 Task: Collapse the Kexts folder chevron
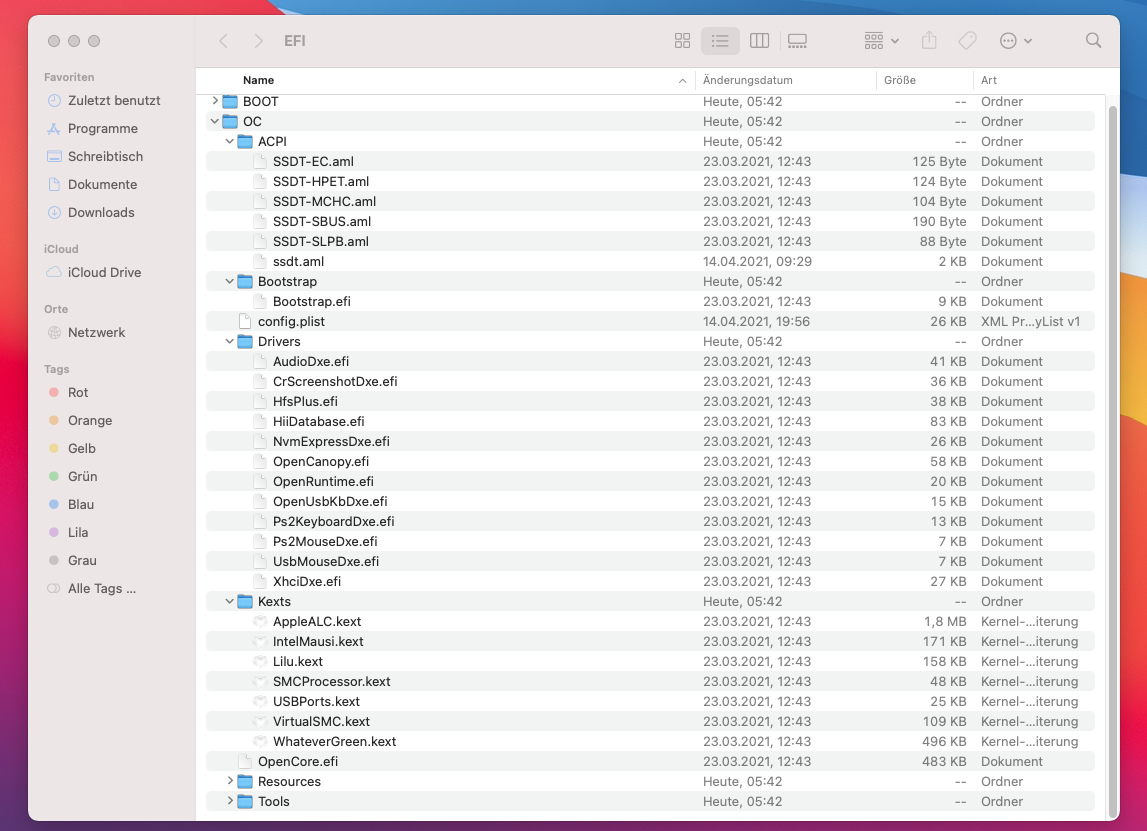[230, 601]
